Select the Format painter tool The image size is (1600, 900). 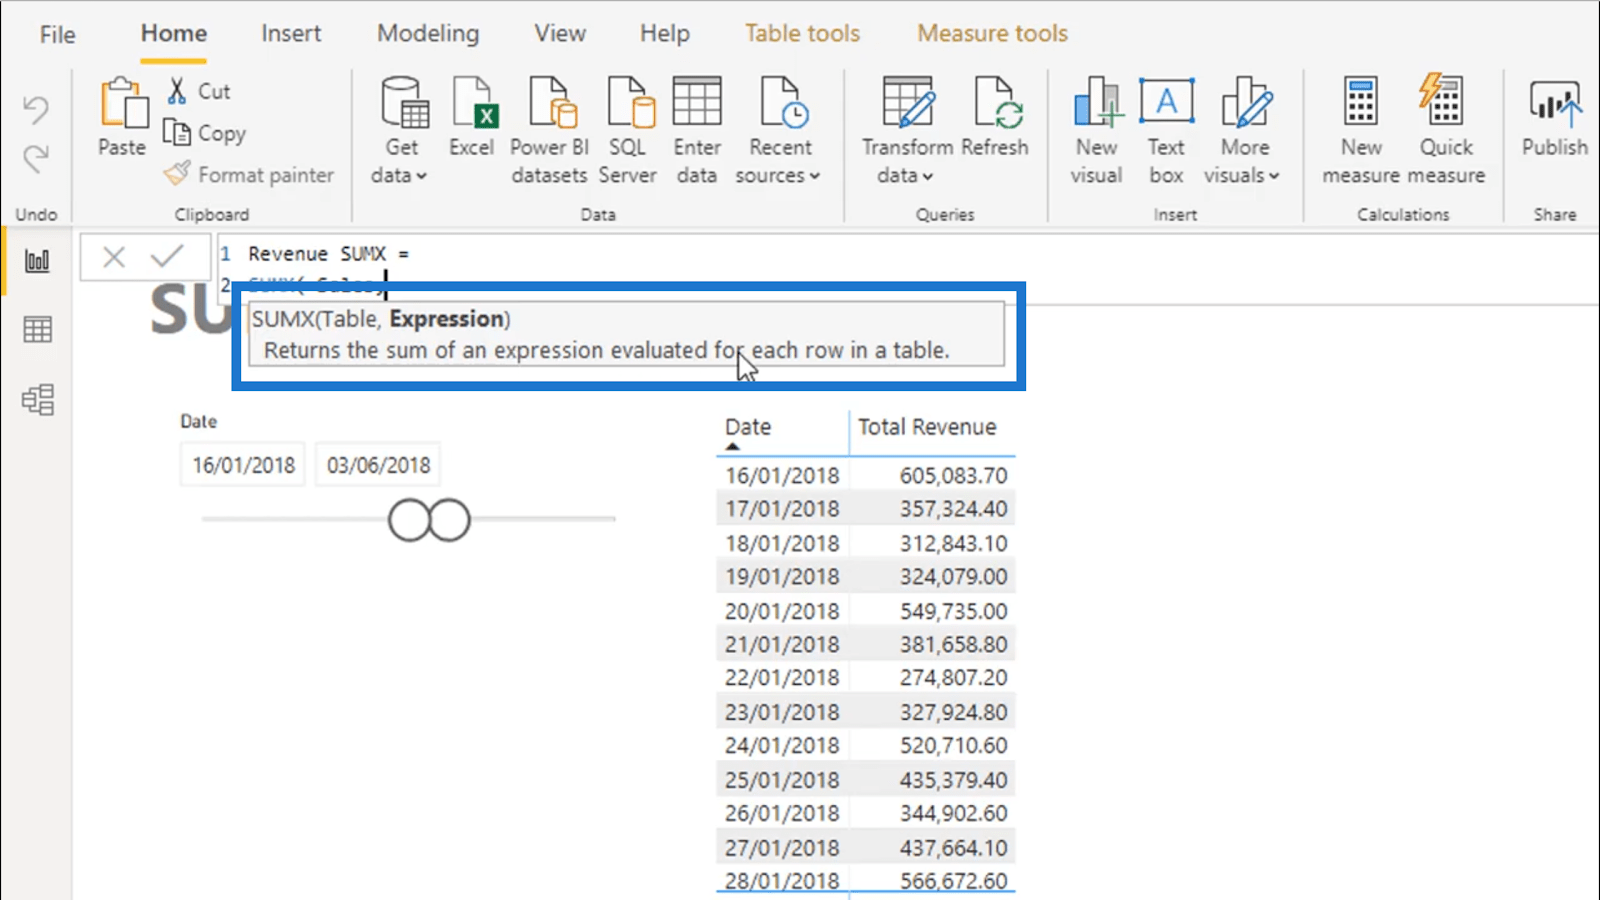tap(249, 174)
